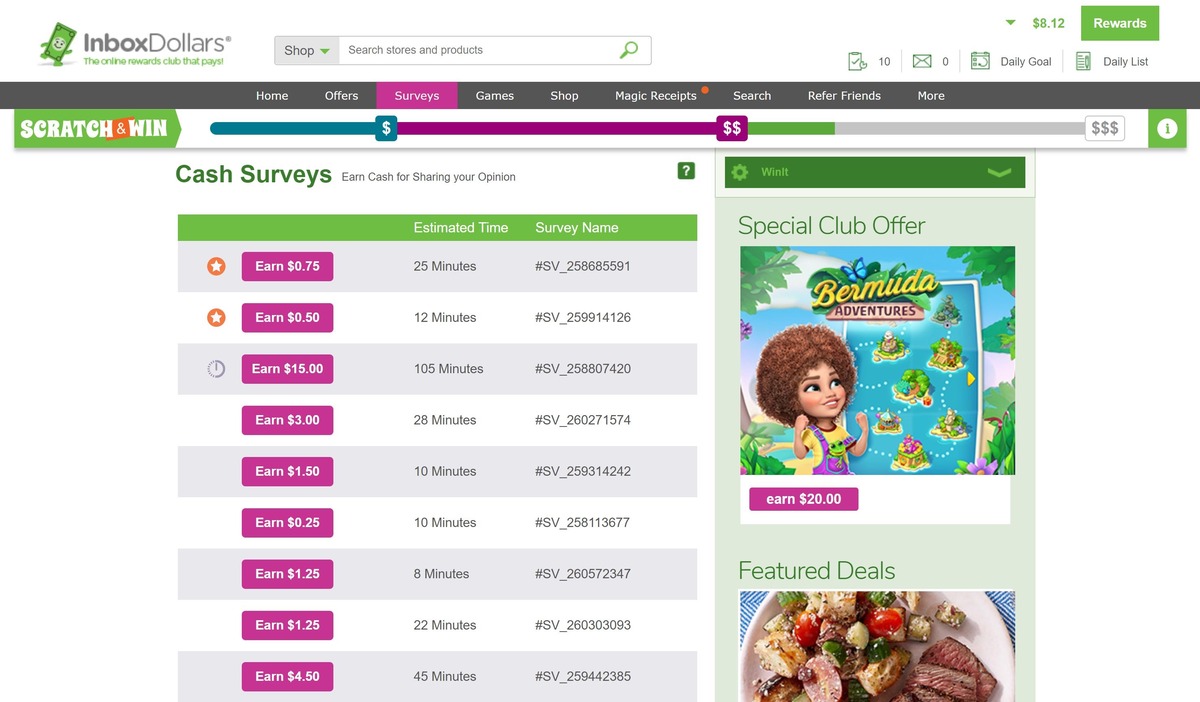Screen dimensions: 1200x702
Task: Open the survey tasks checklist icon
Action: coord(858,60)
